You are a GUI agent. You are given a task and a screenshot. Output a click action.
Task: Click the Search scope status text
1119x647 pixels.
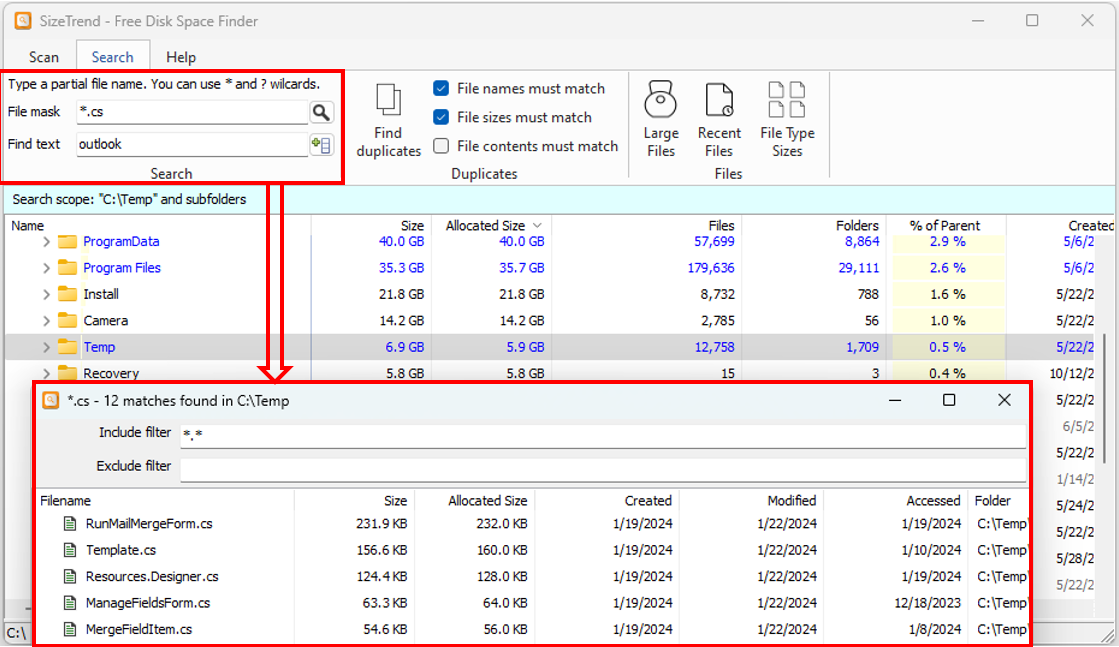[x=129, y=200]
